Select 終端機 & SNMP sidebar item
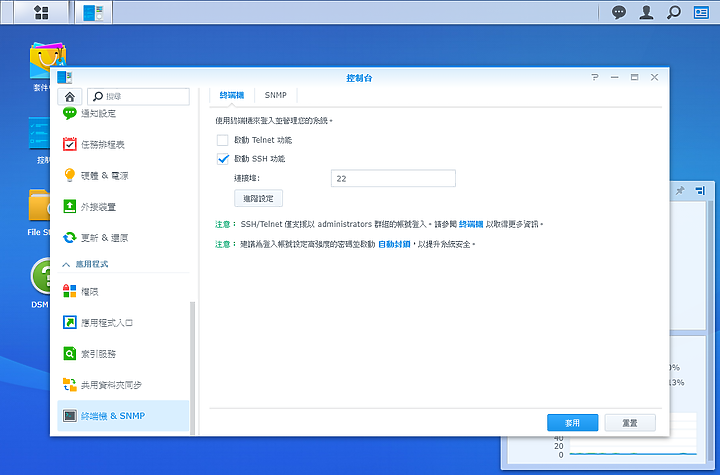This screenshot has height=475, width=720. pyautogui.click(x=123, y=416)
